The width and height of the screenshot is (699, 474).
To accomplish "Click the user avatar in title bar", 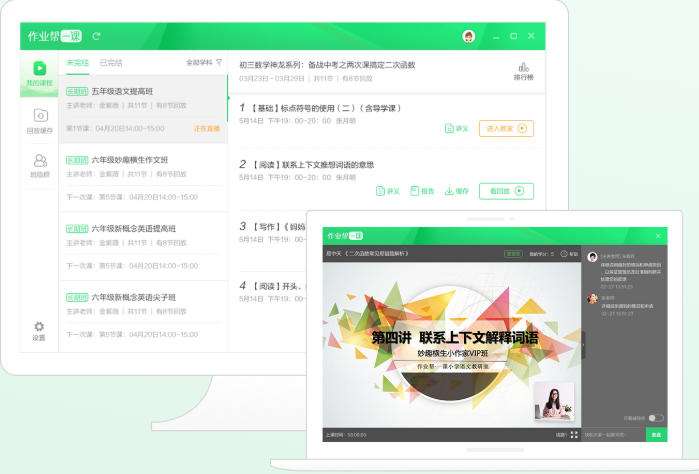I will tap(468, 36).
